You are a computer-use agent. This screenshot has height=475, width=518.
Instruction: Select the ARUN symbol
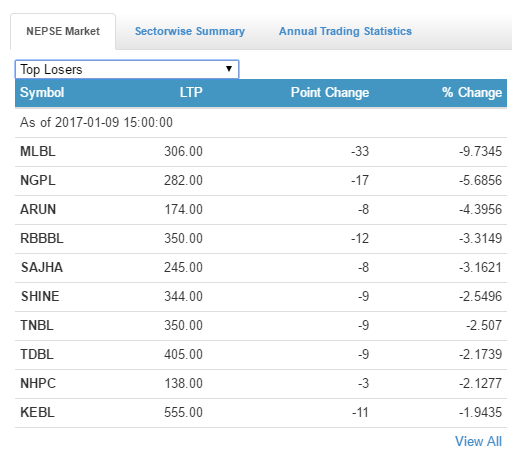click(x=38, y=209)
